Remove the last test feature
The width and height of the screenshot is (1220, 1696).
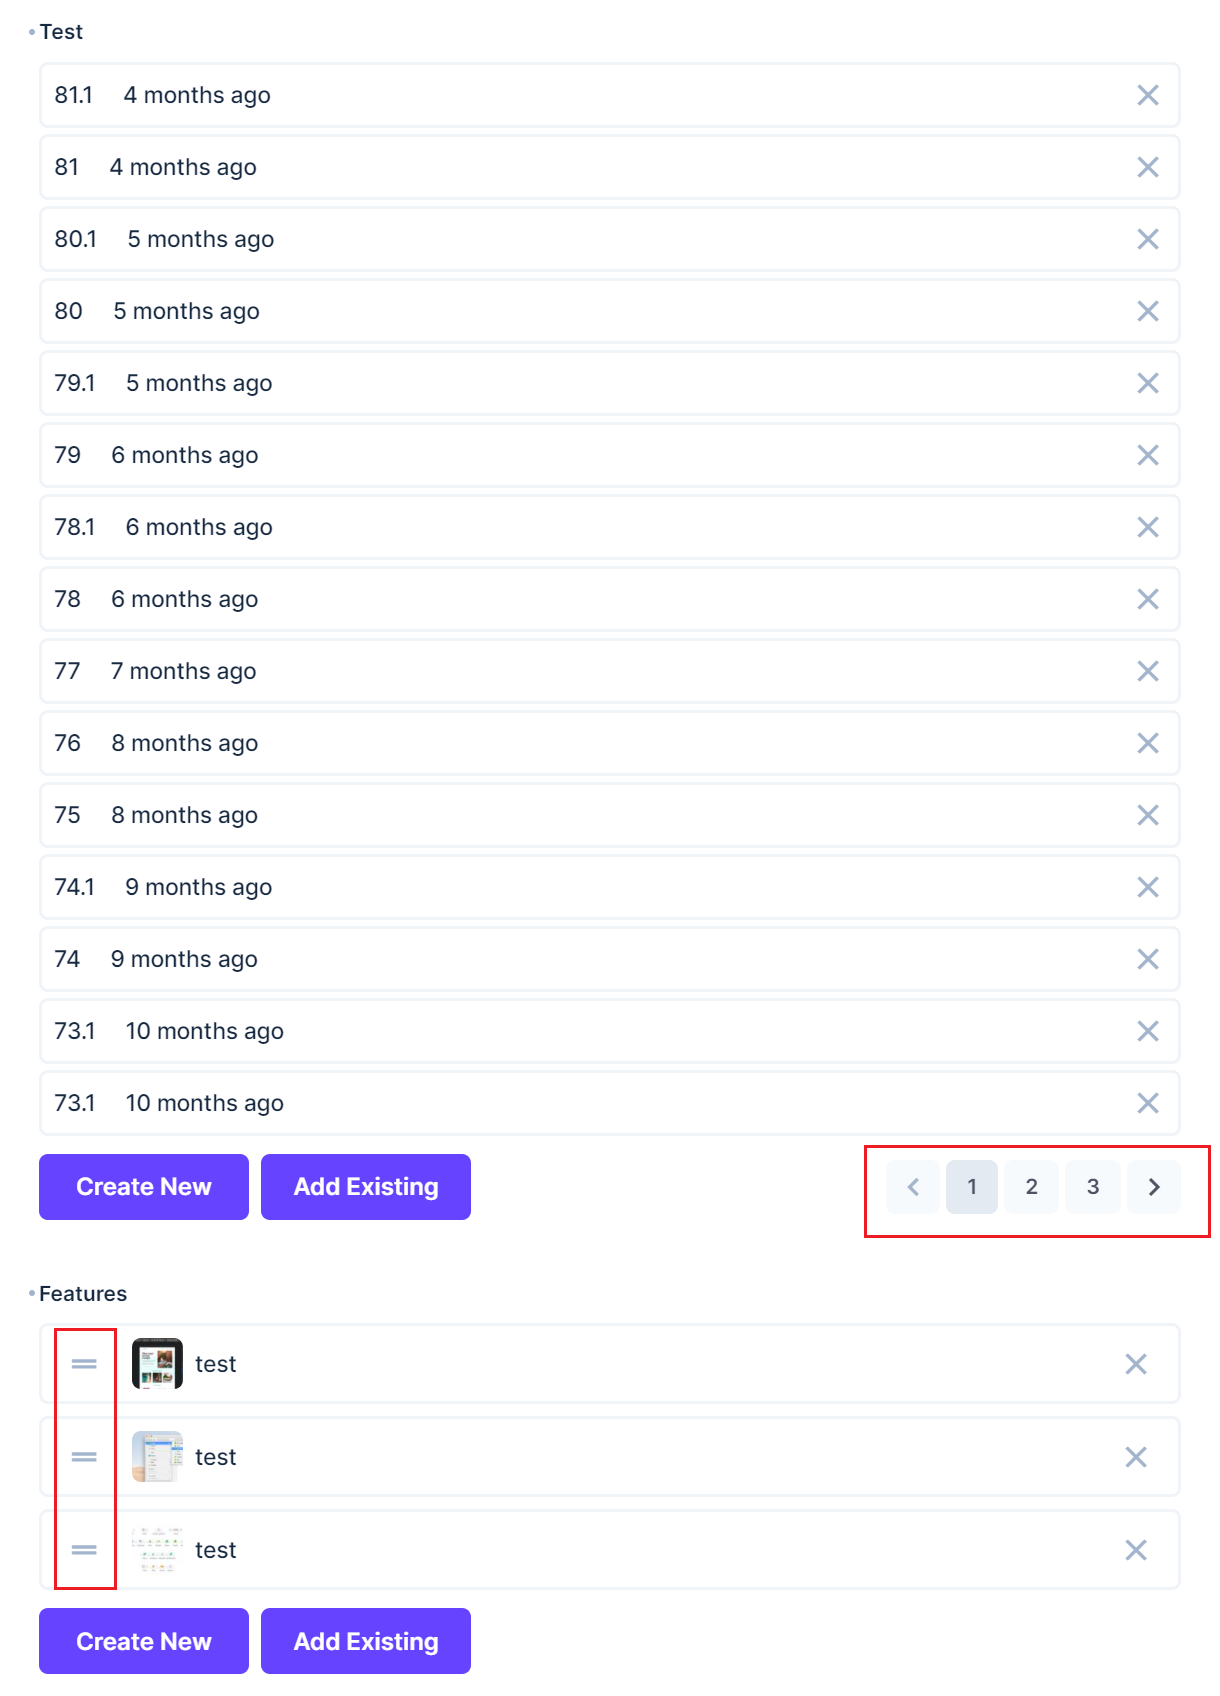coord(1136,1550)
